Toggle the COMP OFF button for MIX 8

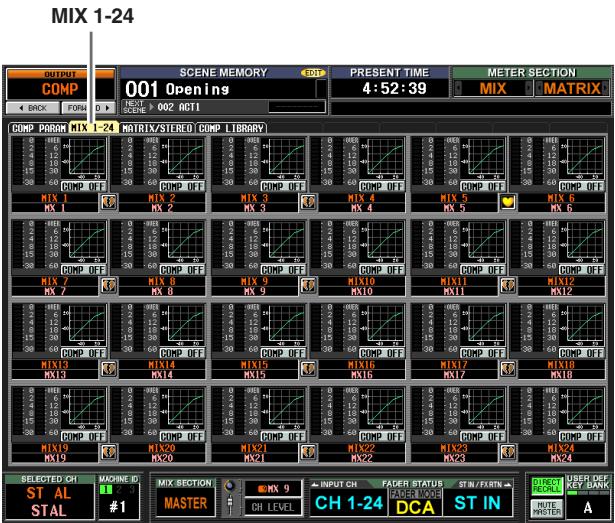coord(182,270)
